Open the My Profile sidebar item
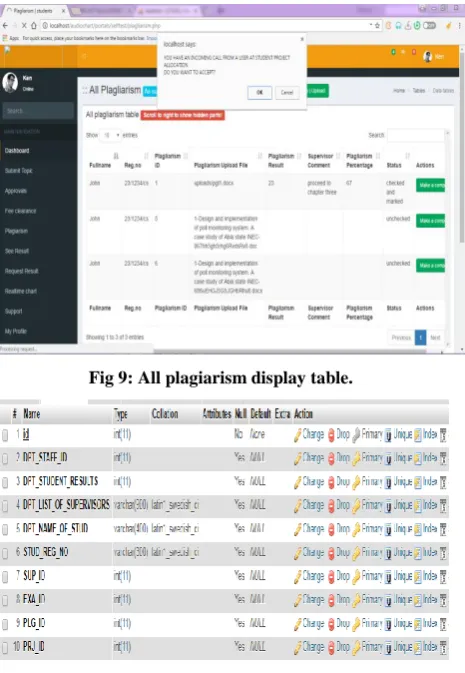 point(16,331)
